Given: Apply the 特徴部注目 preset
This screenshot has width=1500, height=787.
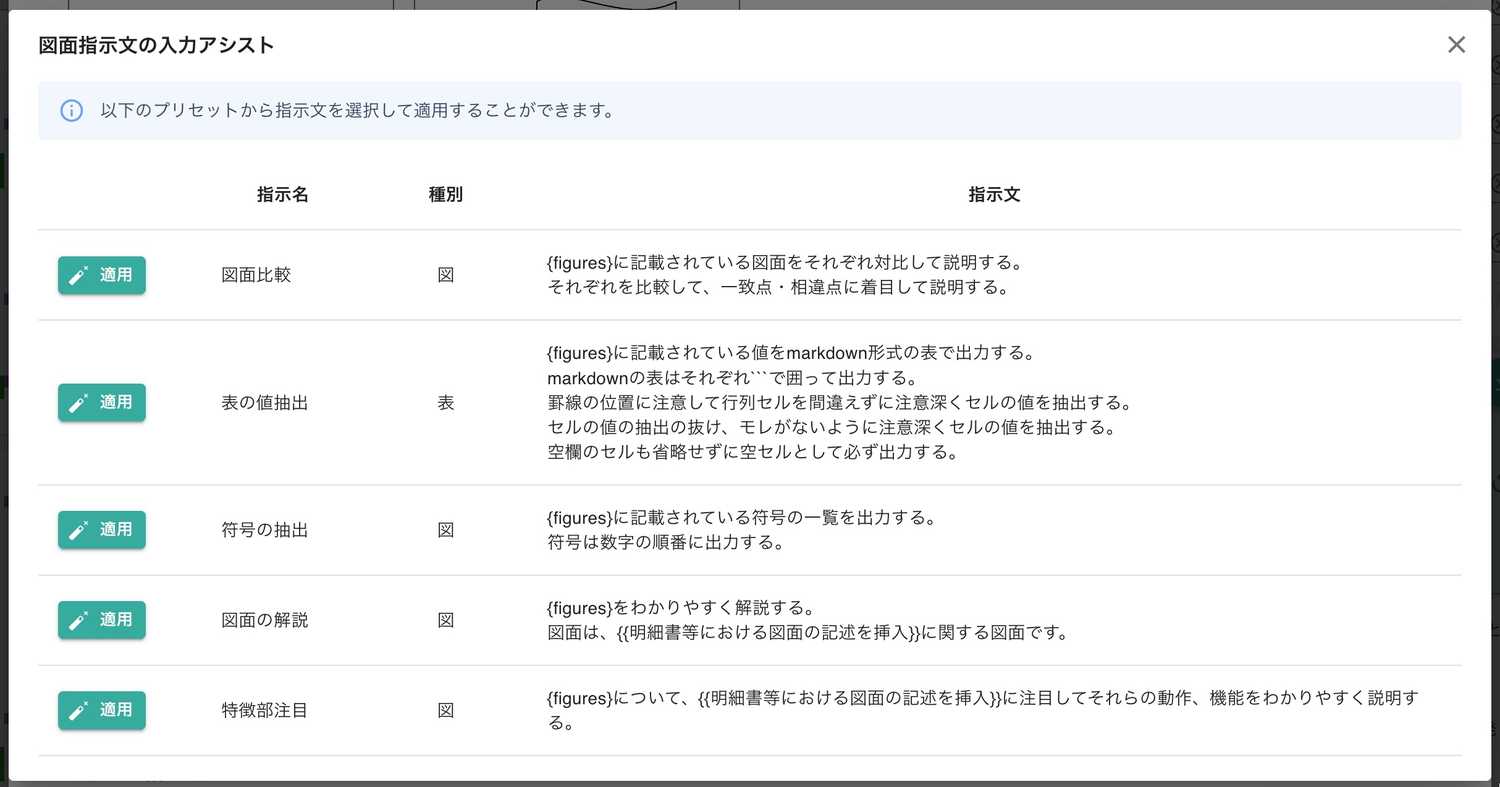Looking at the screenshot, I should (101, 710).
